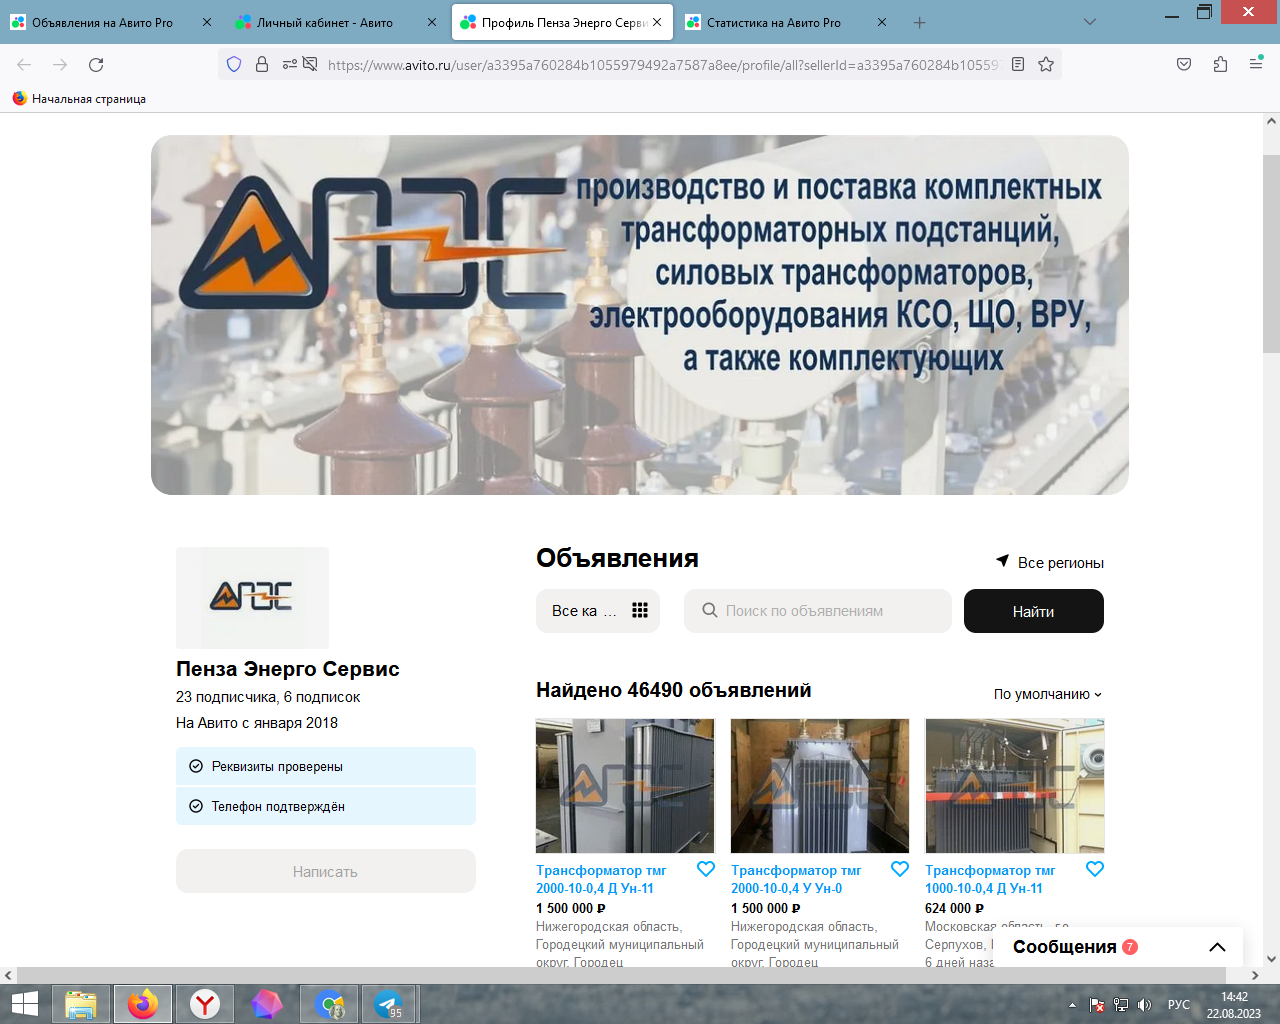Click the Найти button
The width and height of the screenshot is (1280, 1024).
pyautogui.click(x=1034, y=611)
